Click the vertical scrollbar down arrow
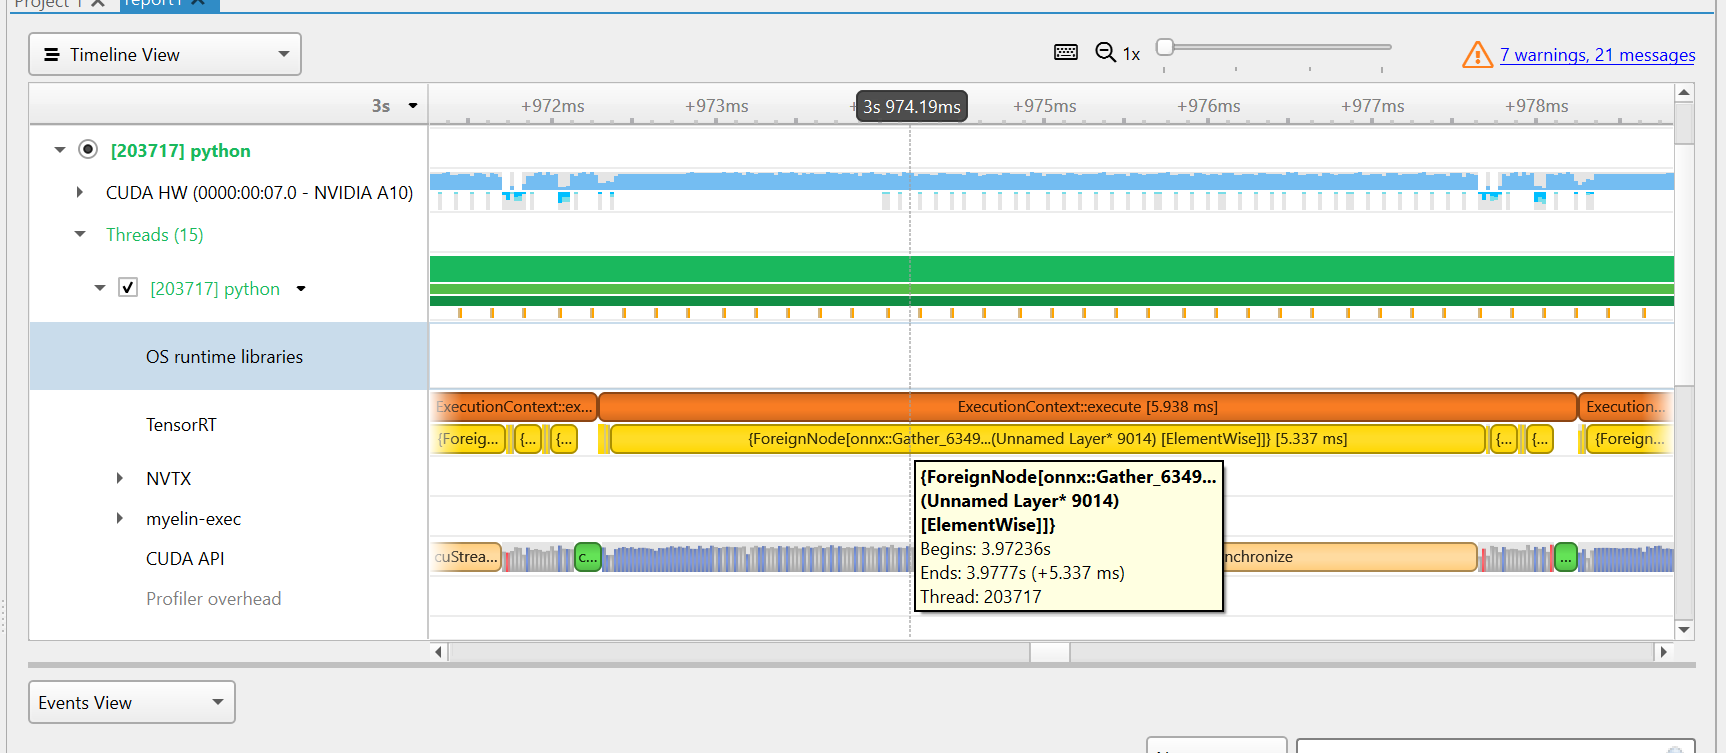Viewport: 1726px width, 753px height. [1684, 629]
